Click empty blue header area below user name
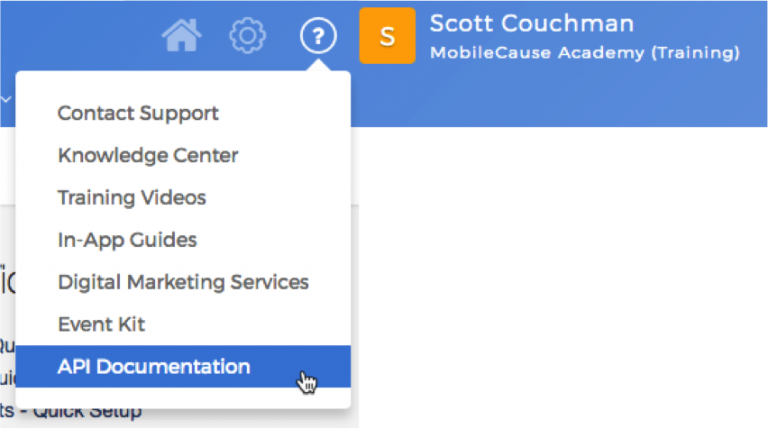Viewport: 768px width, 429px height. pos(560,100)
